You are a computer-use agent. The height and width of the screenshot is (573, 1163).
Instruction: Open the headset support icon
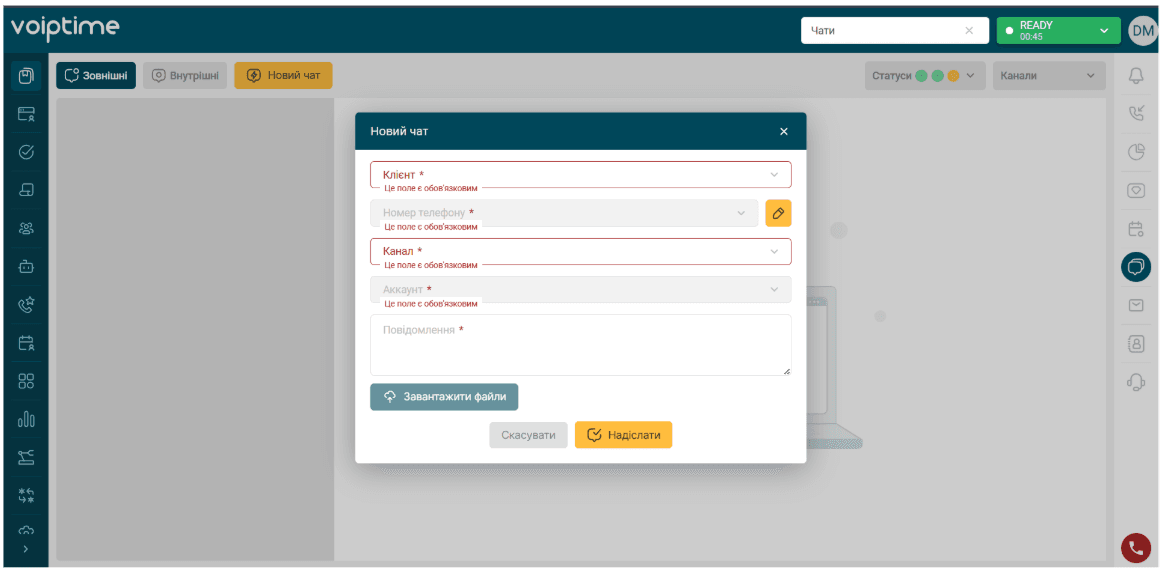(x=1136, y=382)
